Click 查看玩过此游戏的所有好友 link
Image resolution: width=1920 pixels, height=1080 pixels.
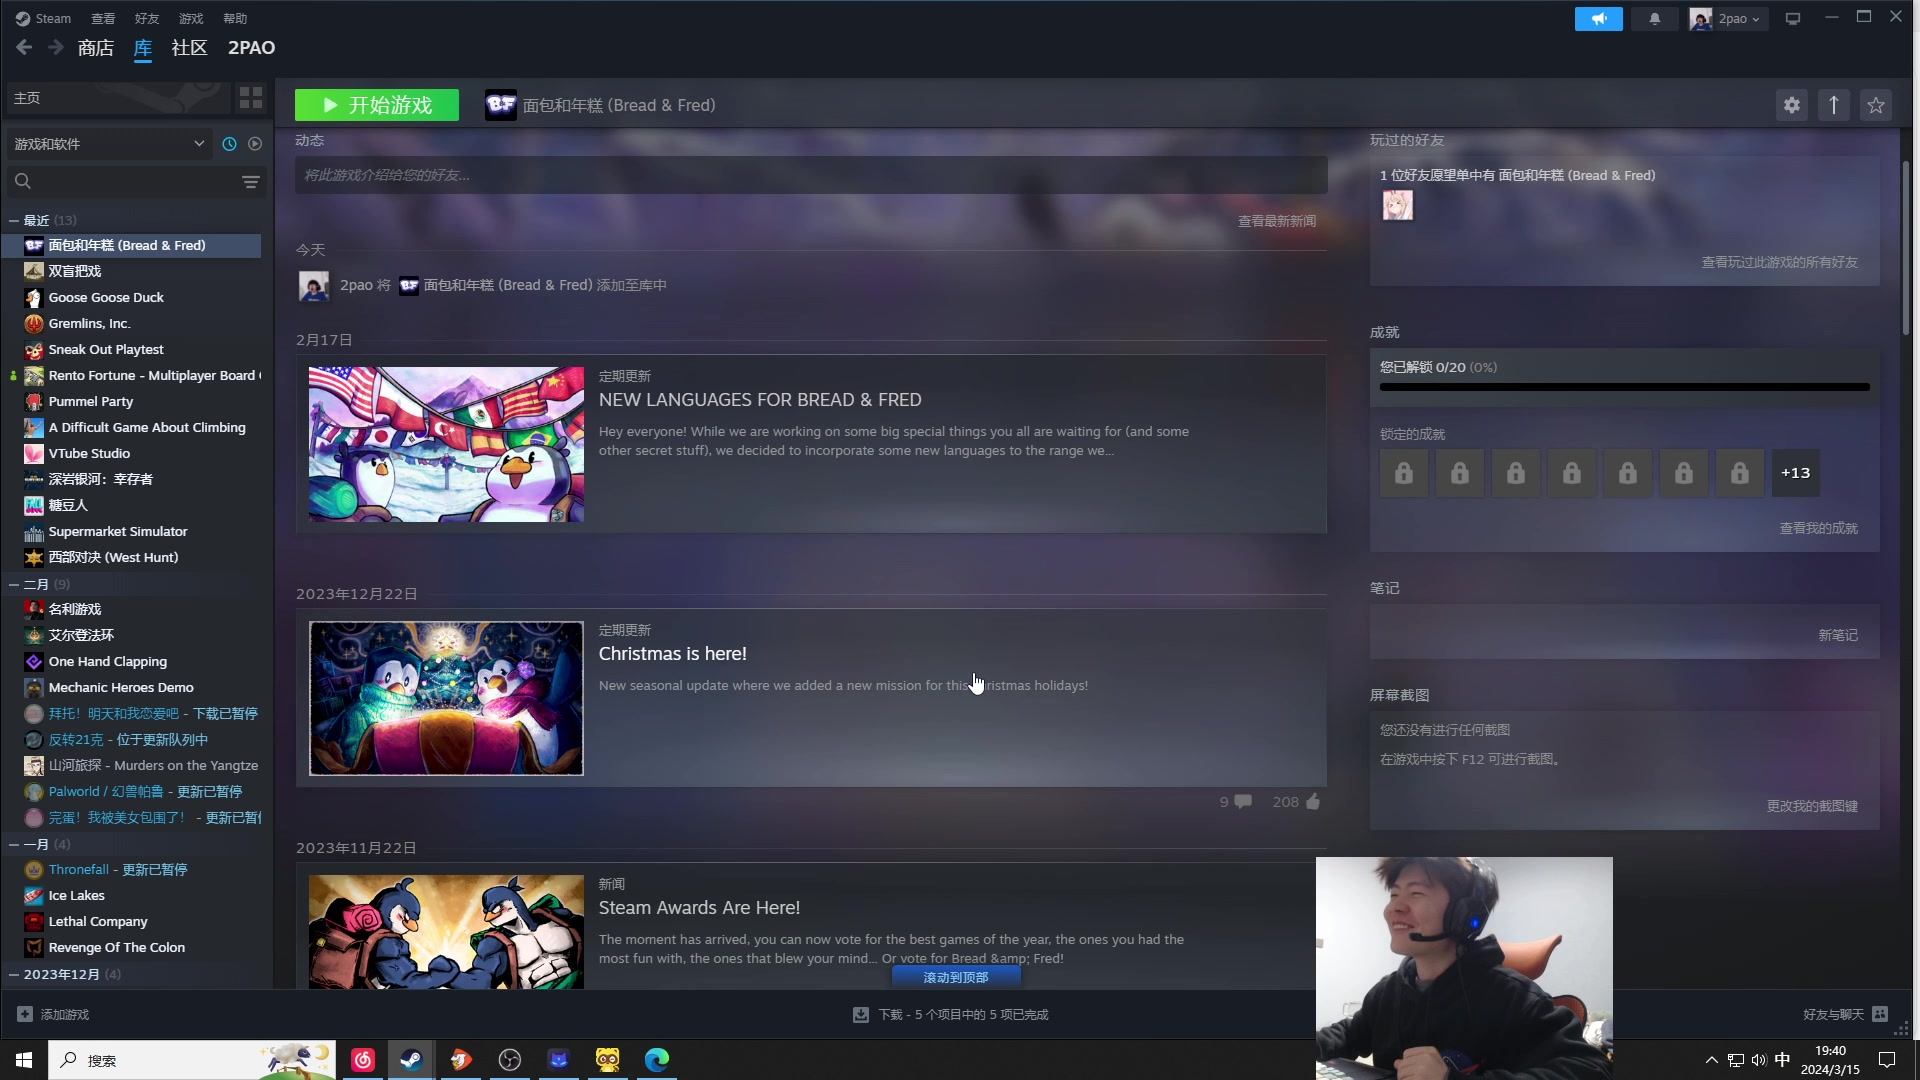click(x=1780, y=262)
